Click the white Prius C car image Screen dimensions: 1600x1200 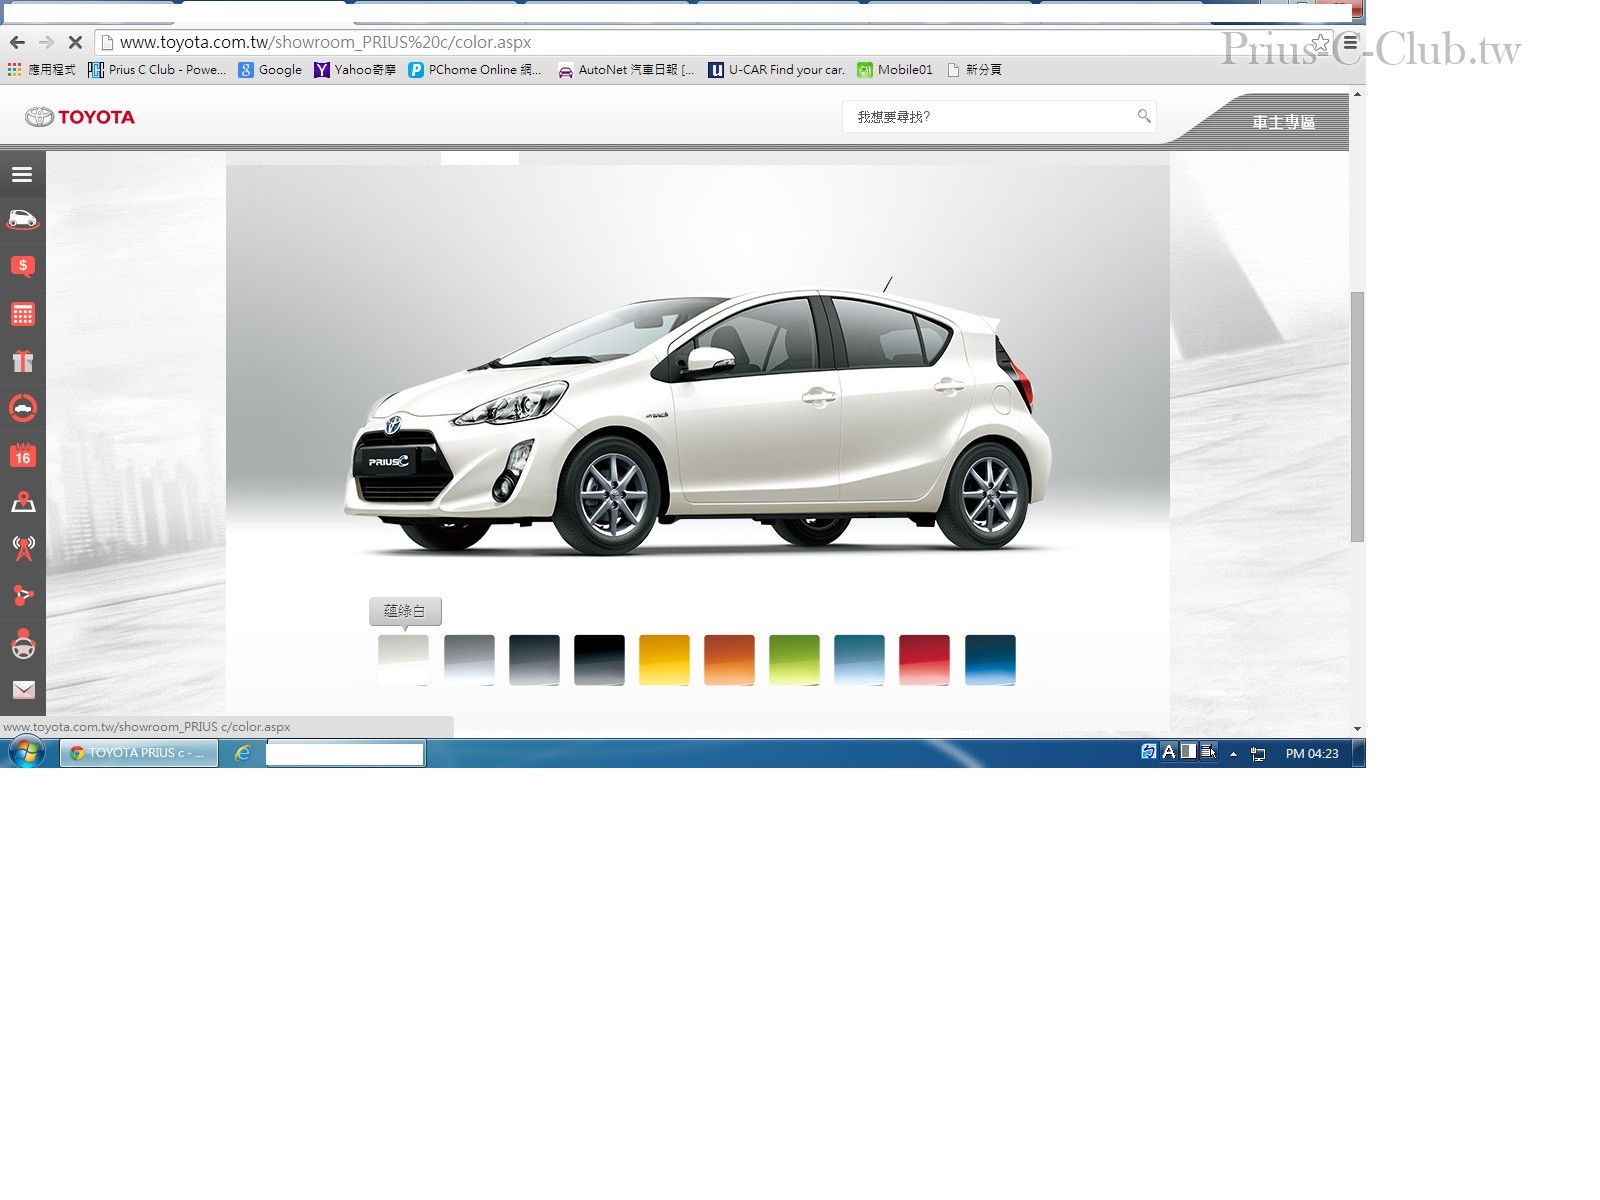(698, 420)
